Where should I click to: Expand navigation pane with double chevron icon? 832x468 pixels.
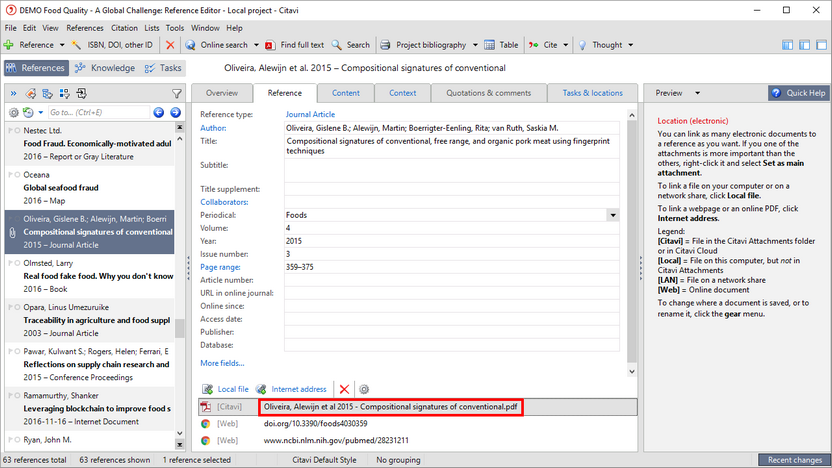tap(13, 94)
